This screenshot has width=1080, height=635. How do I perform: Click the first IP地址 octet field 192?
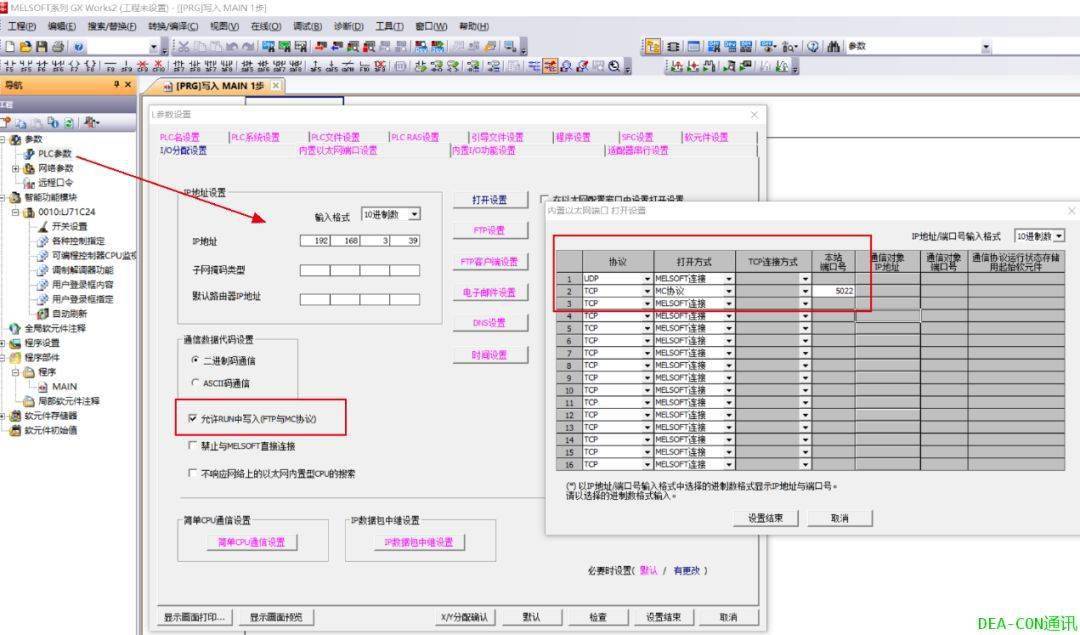pyautogui.click(x=315, y=241)
